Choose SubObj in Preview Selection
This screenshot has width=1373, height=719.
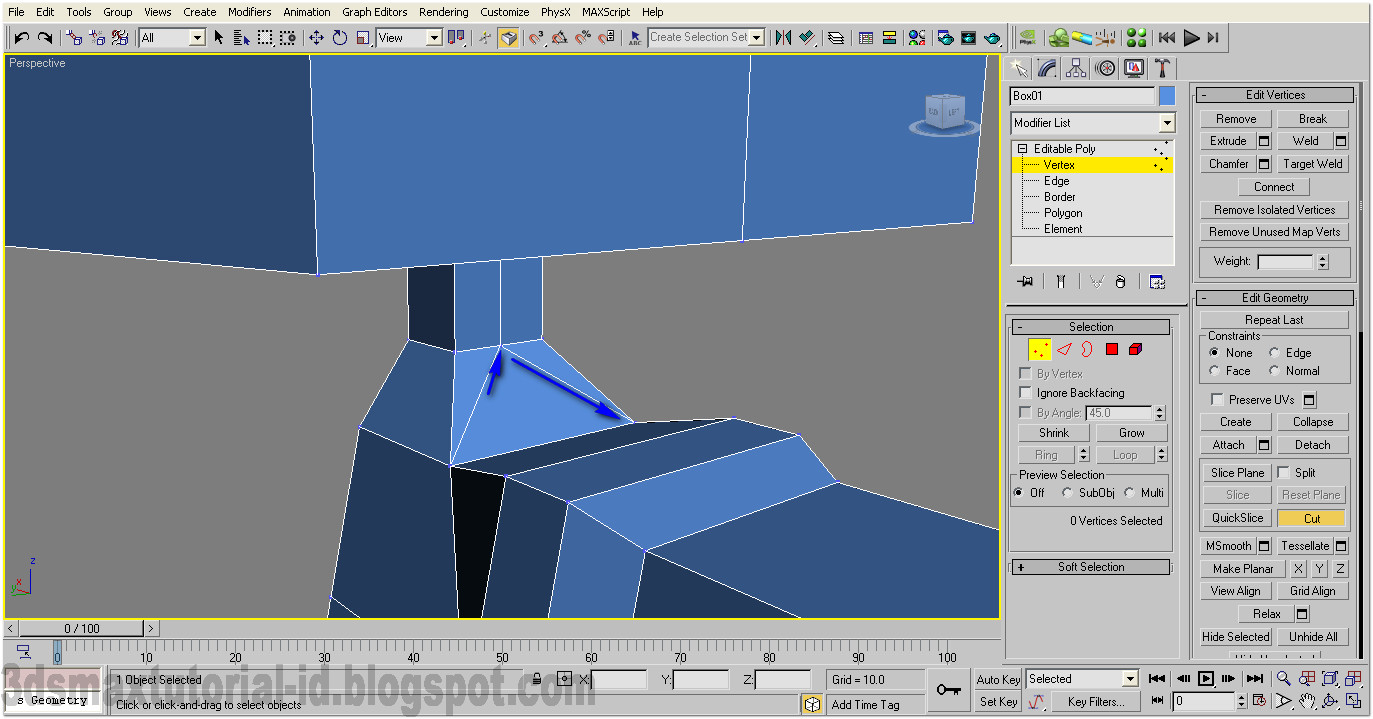point(1068,492)
